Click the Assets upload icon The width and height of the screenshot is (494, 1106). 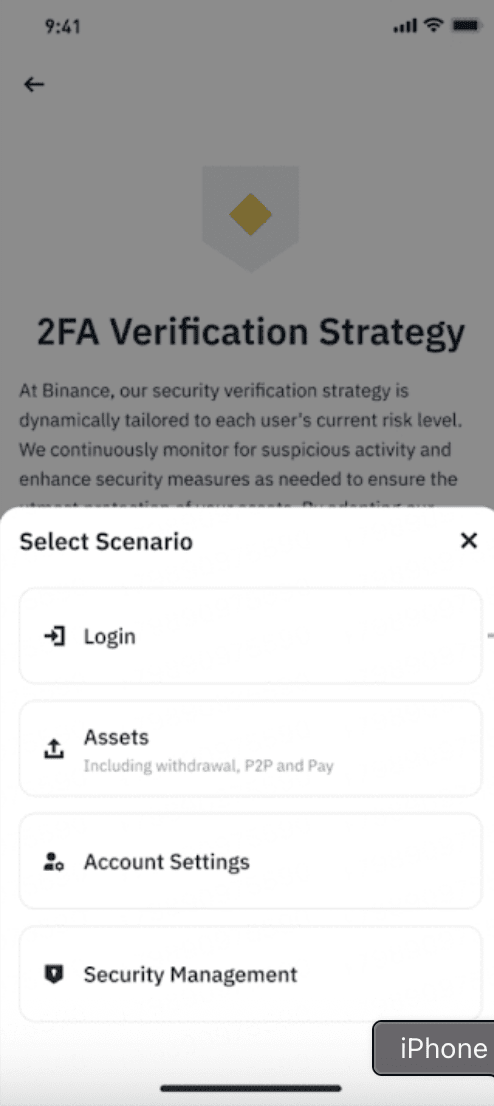(54, 749)
